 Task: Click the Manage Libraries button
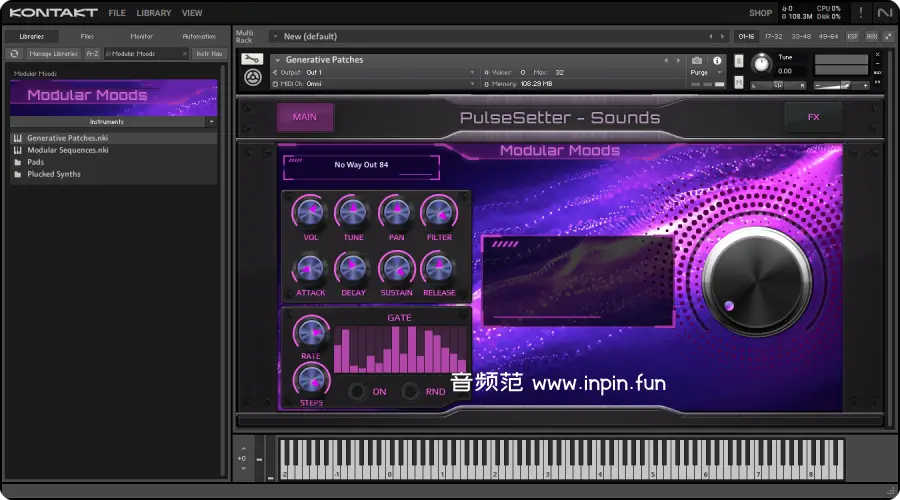53,54
